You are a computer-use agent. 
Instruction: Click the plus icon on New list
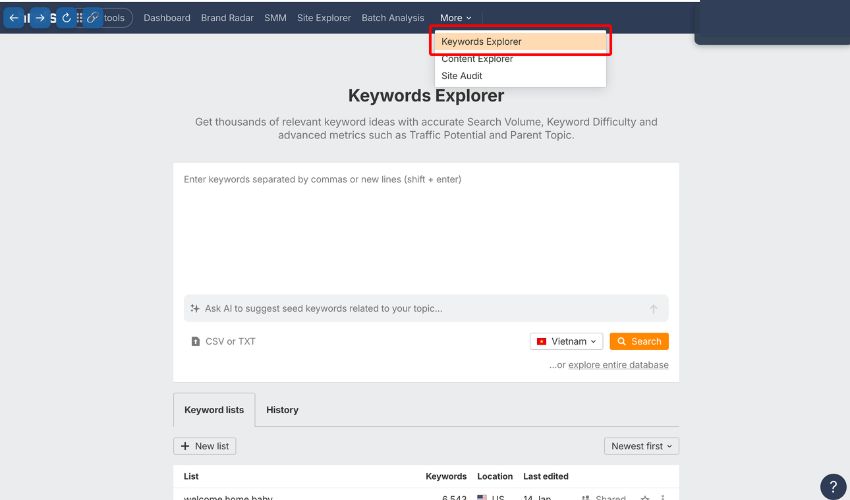[185, 446]
